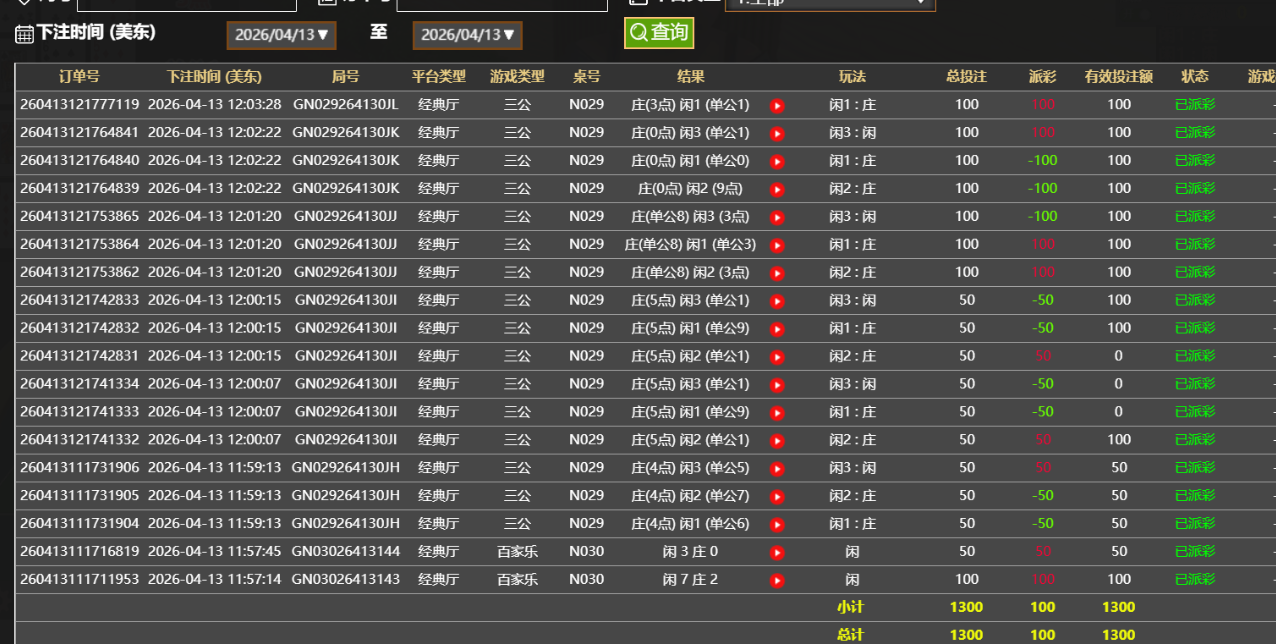Click order number 260413121764841
Image resolution: width=1276 pixels, height=644 pixels.
(79, 132)
